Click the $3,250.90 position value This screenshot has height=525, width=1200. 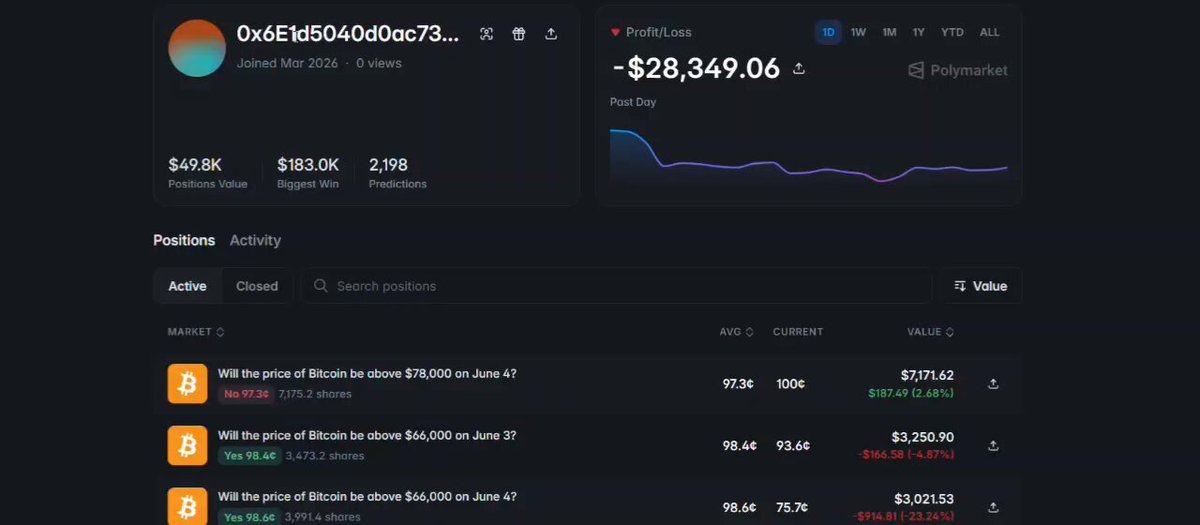click(x=922, y=438)
